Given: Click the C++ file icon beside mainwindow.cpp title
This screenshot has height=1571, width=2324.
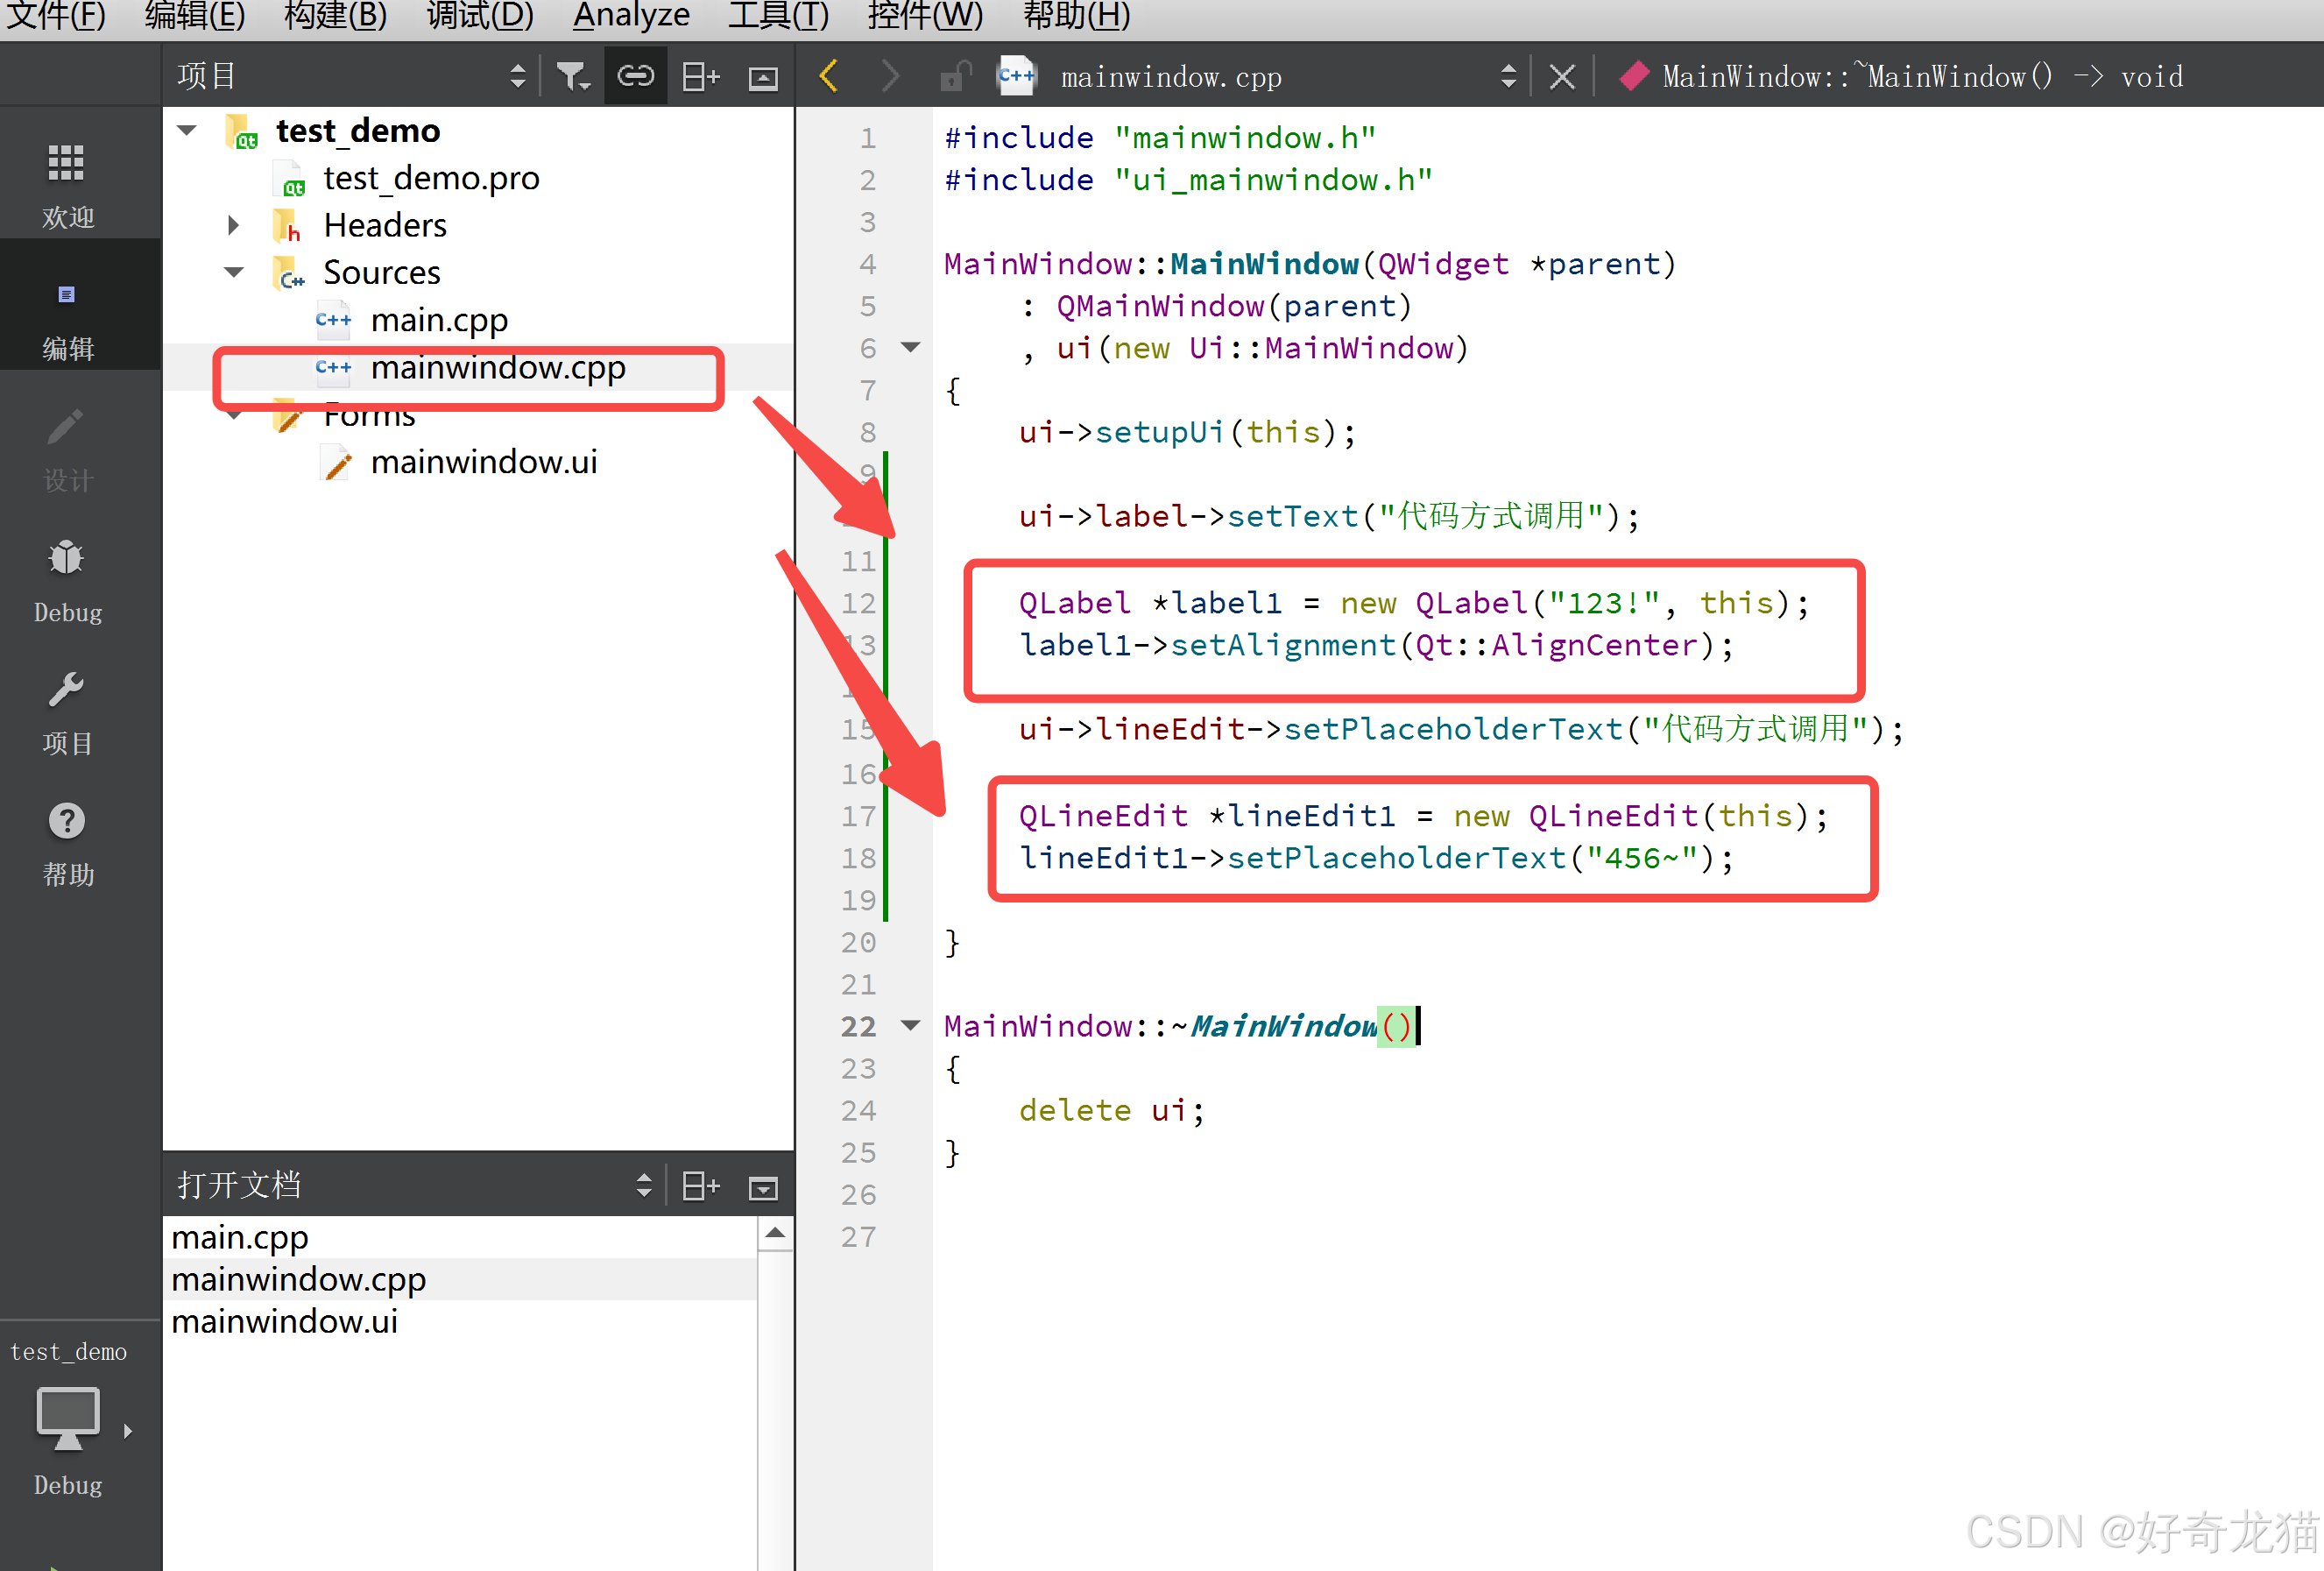Looking at the screenshot, I should [x=1016, y=76].
